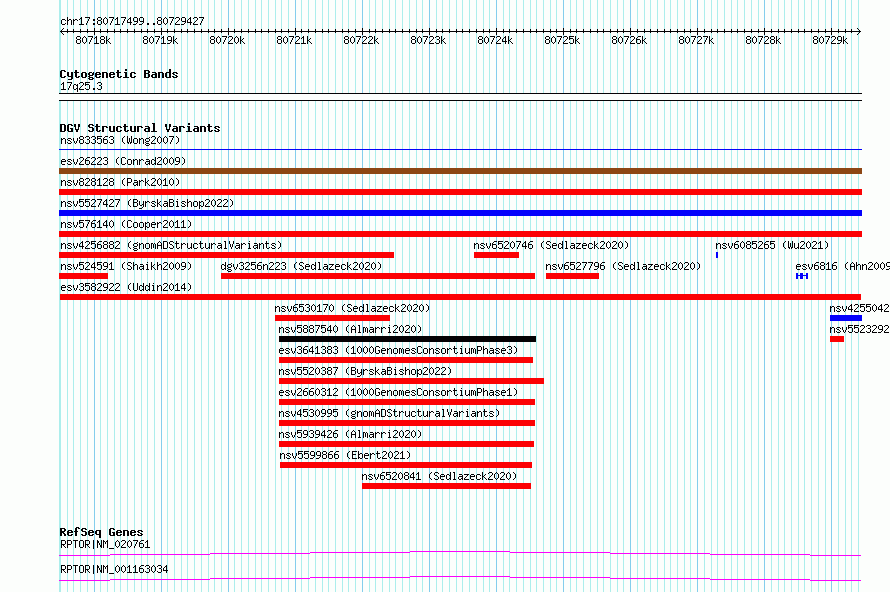Open dgv3256n223 (Sedlazeck2020) label
This screenshot has height=592, width=890.
click(x=301, y=266)
